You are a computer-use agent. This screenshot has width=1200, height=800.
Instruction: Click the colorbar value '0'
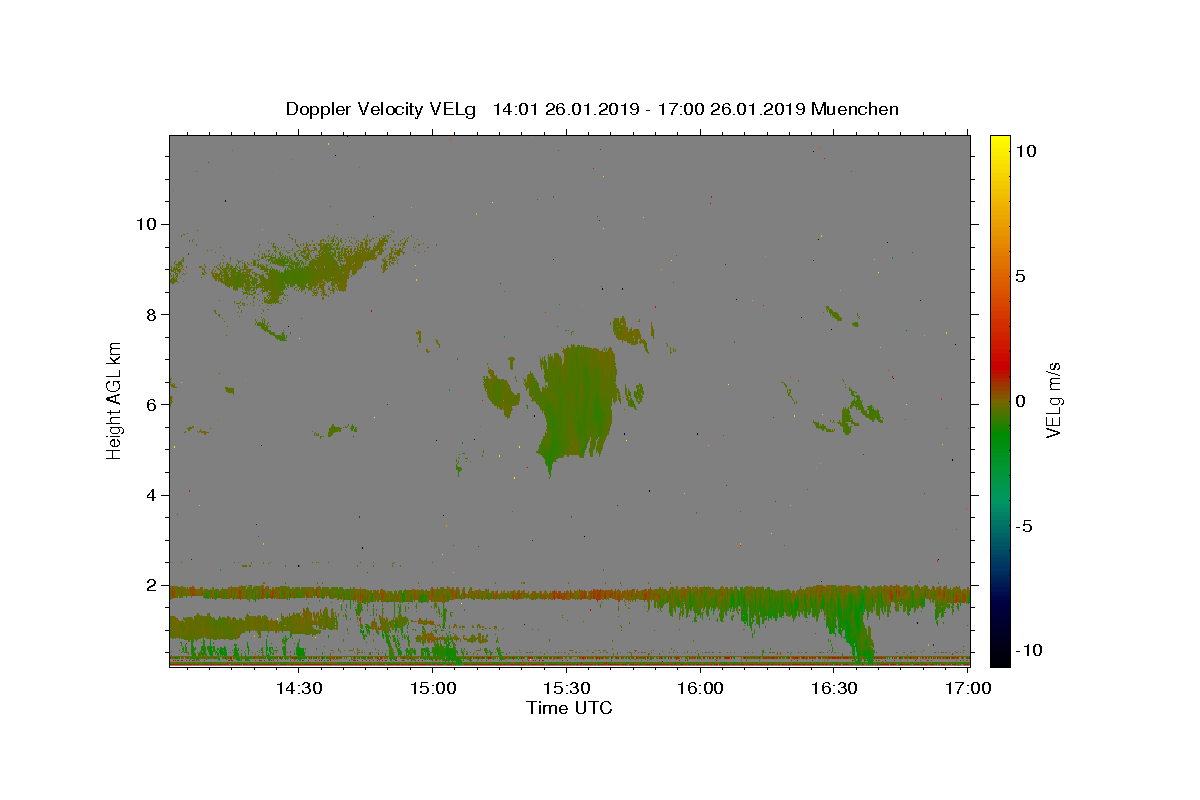(1020, 401)
